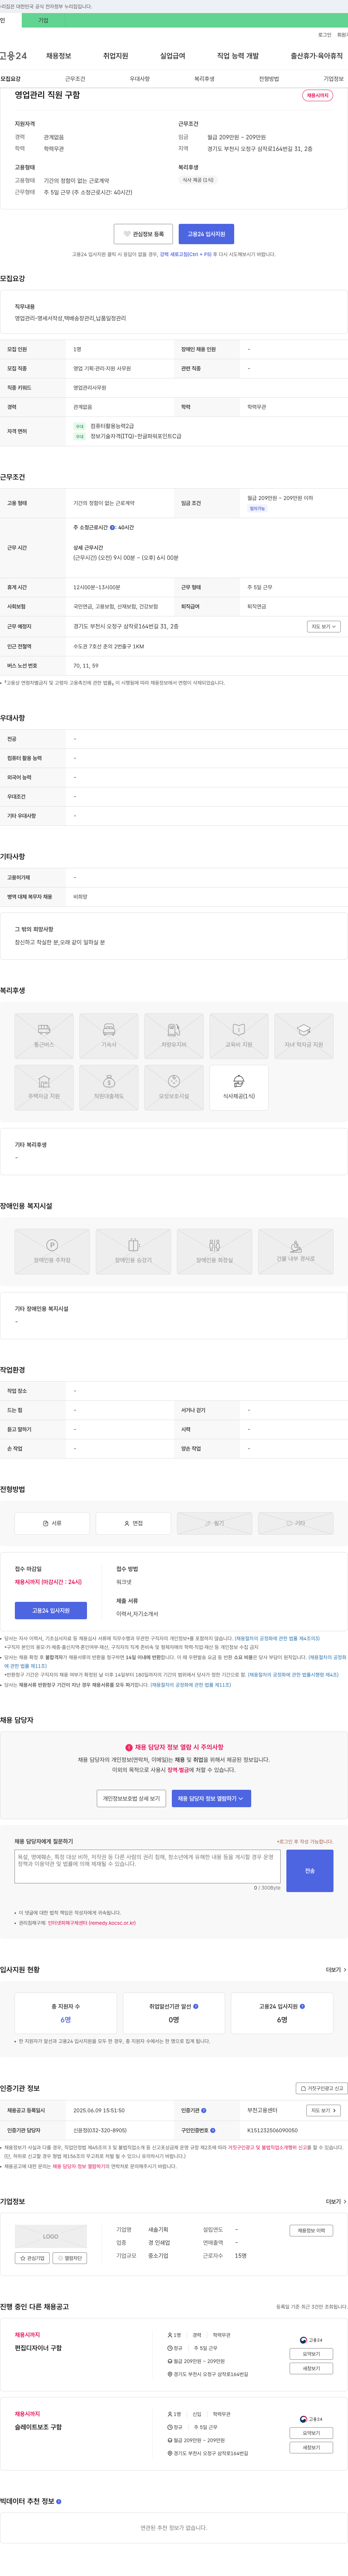Viewport: 348px width, 2576px height.
Task: Click the upper 고용24 입사지원 button under 근무조건
Action: click(206, 234)
